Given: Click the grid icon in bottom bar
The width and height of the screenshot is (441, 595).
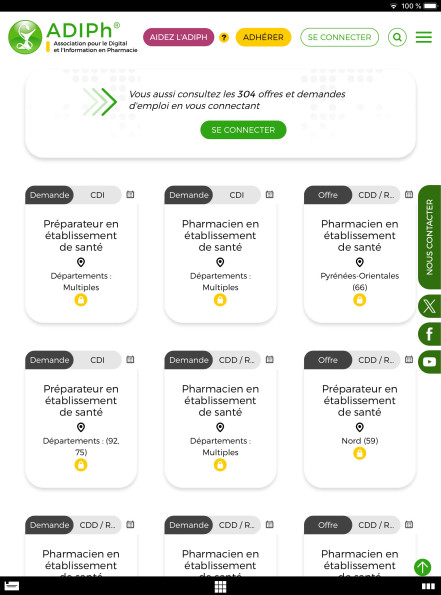Looking at the screenshot, I should [220, 586].
